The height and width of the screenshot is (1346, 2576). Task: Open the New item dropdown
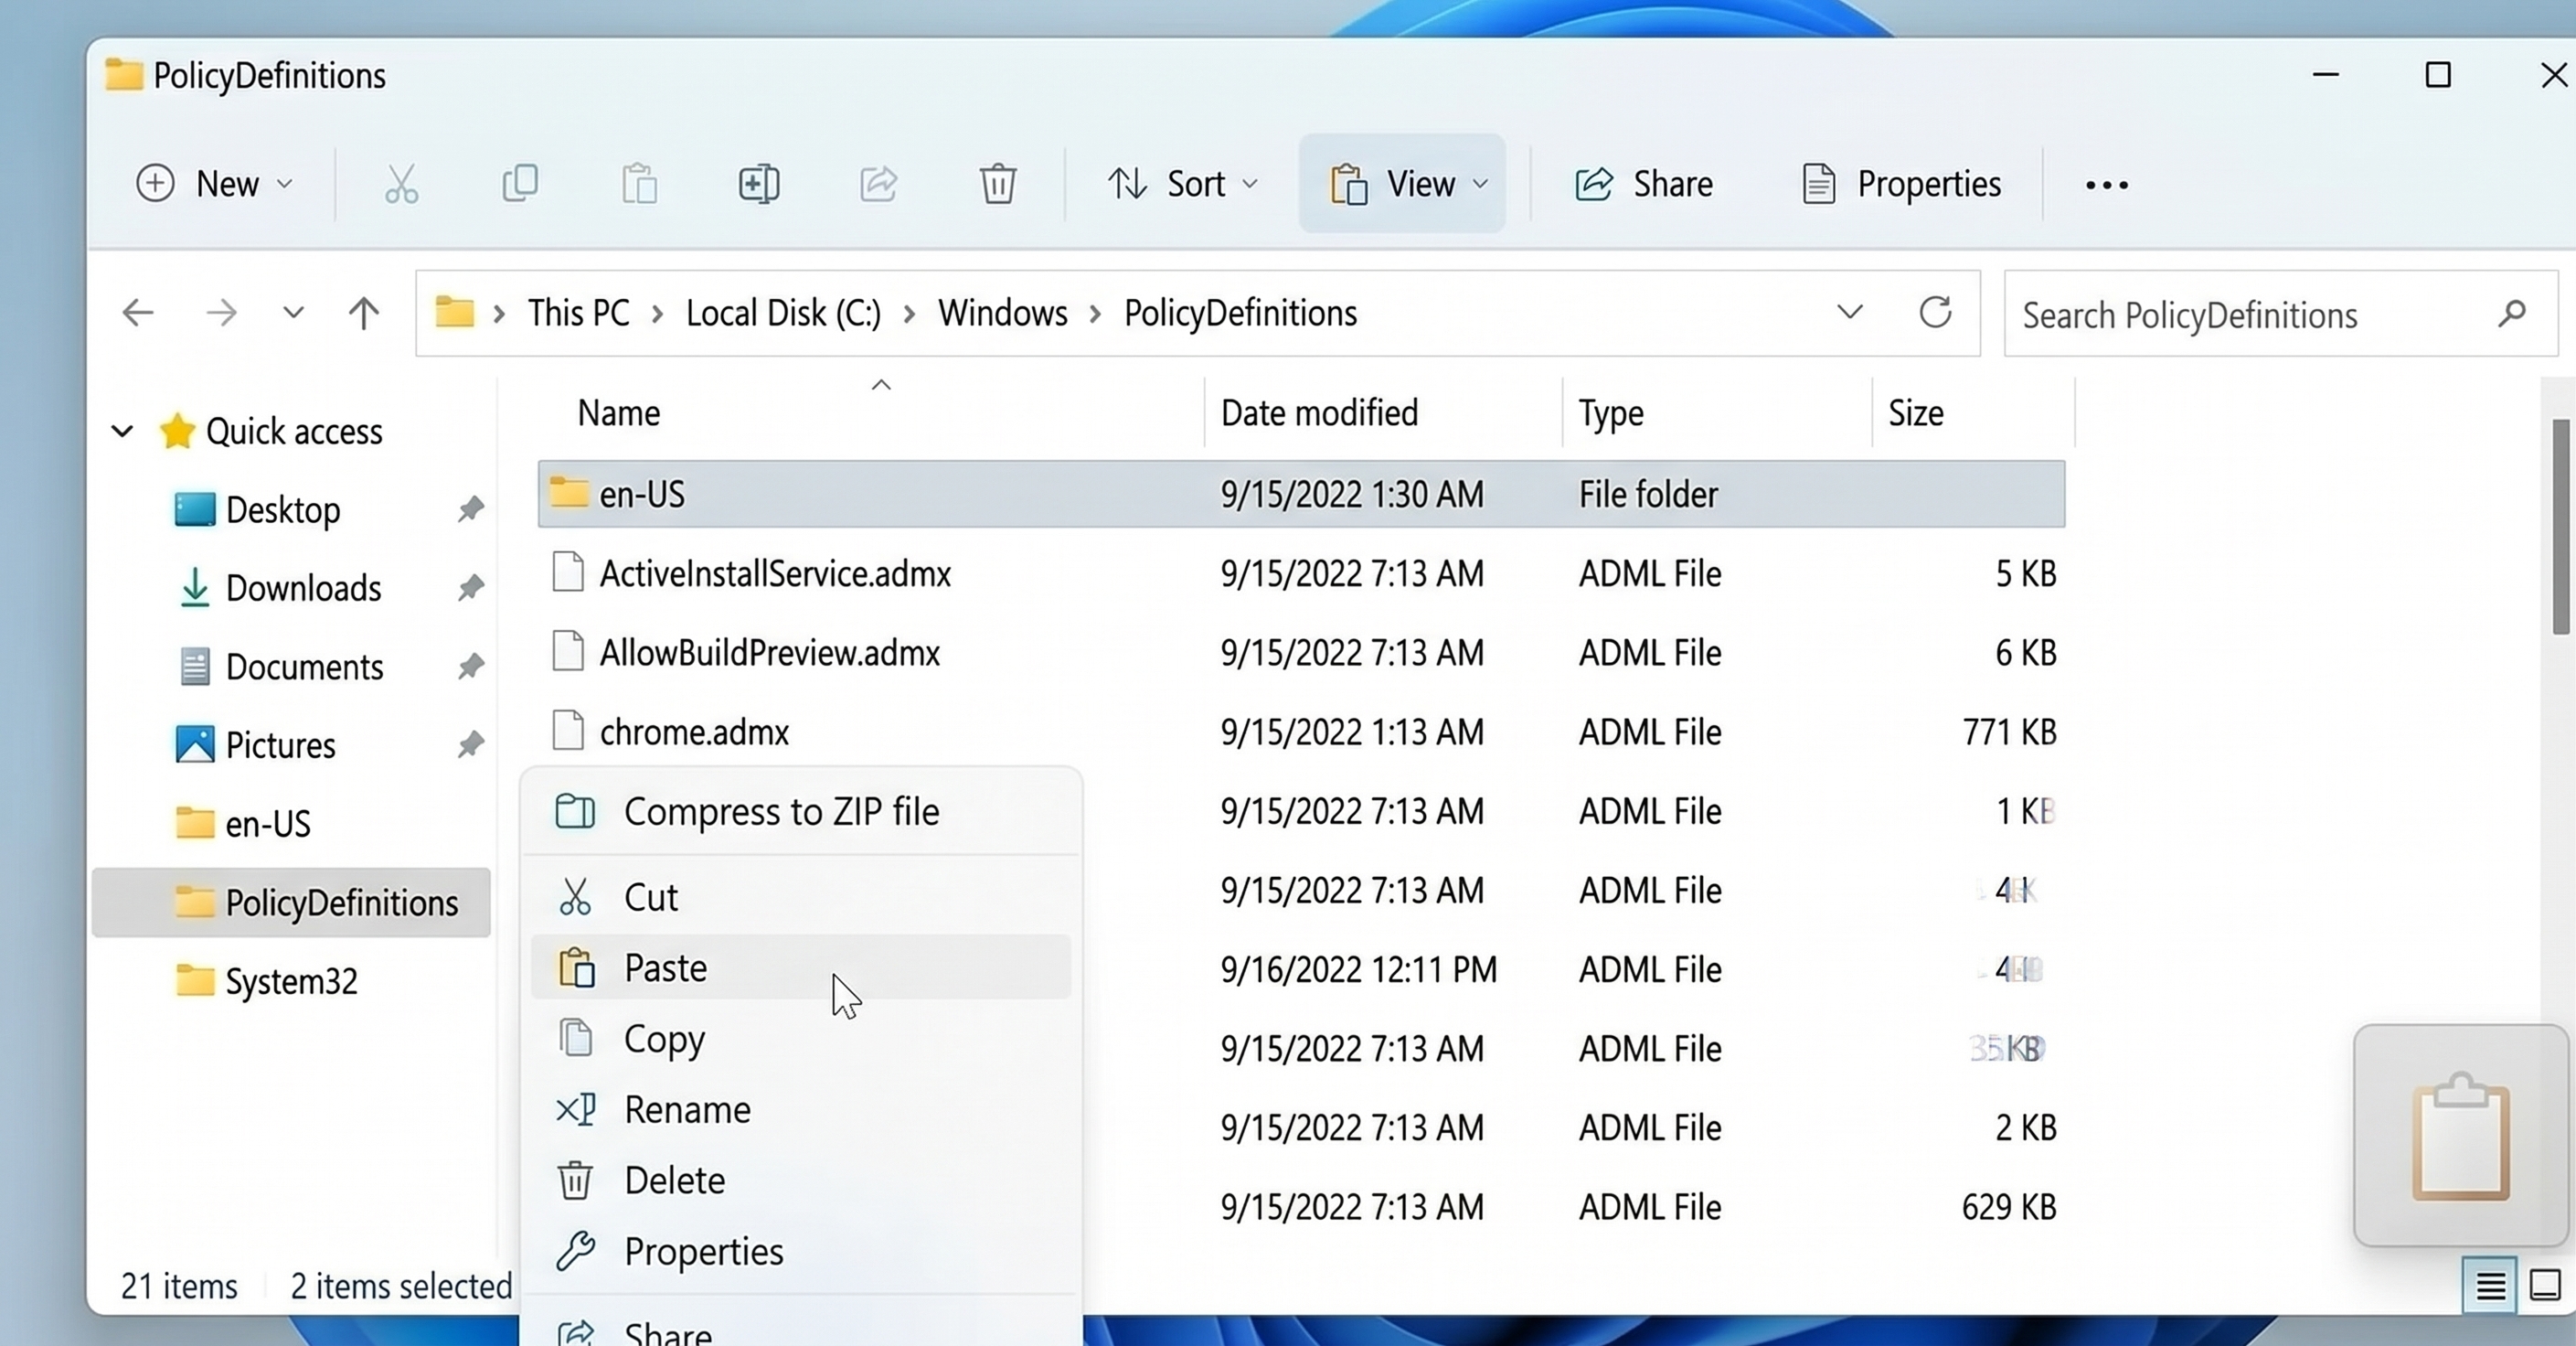(x=214, y=184)
